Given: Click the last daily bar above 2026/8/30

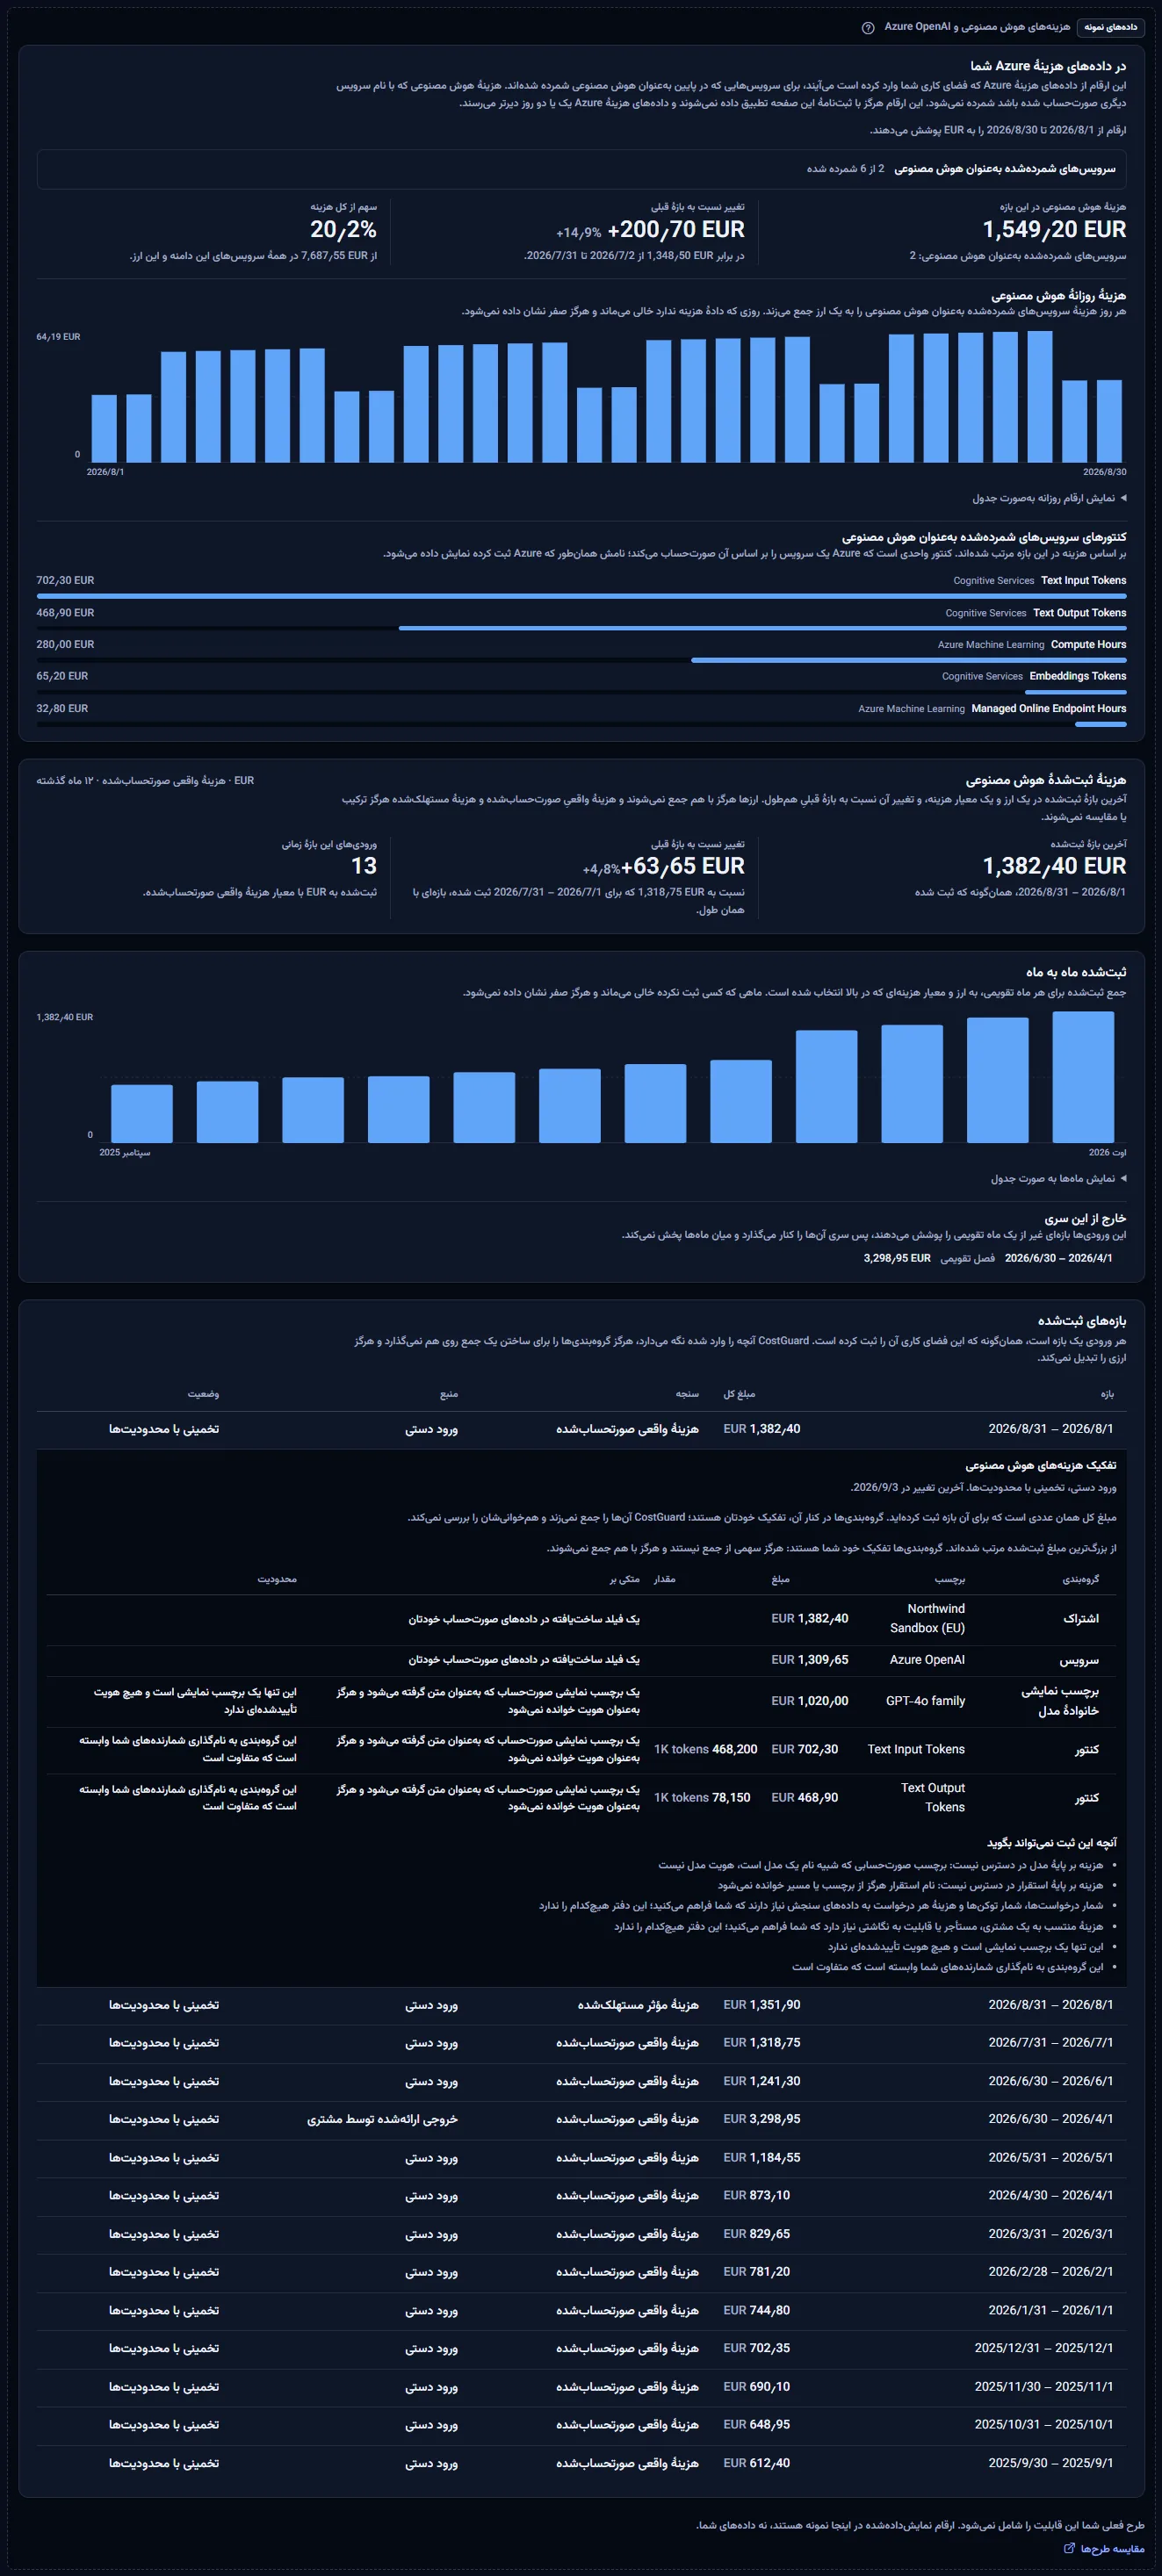Looking at the screenshot, I should [x=1109, y=421].
